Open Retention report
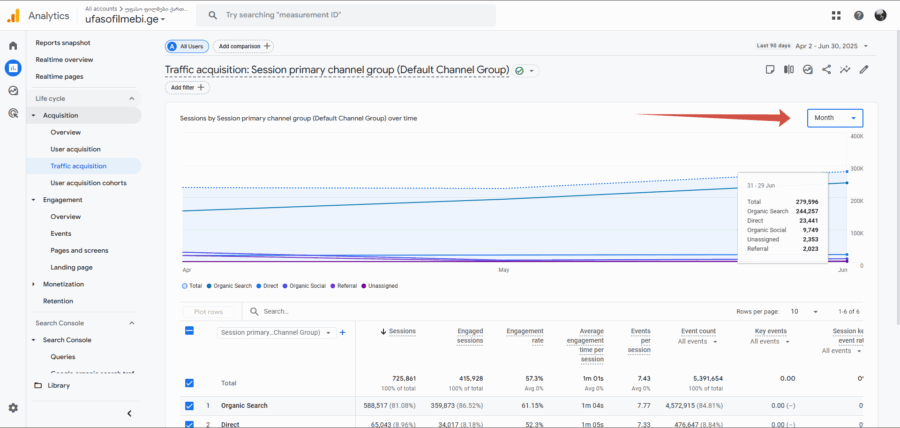The width and height of the screenshot is (900, 428). pyautogui.click(x=58, y=301)
